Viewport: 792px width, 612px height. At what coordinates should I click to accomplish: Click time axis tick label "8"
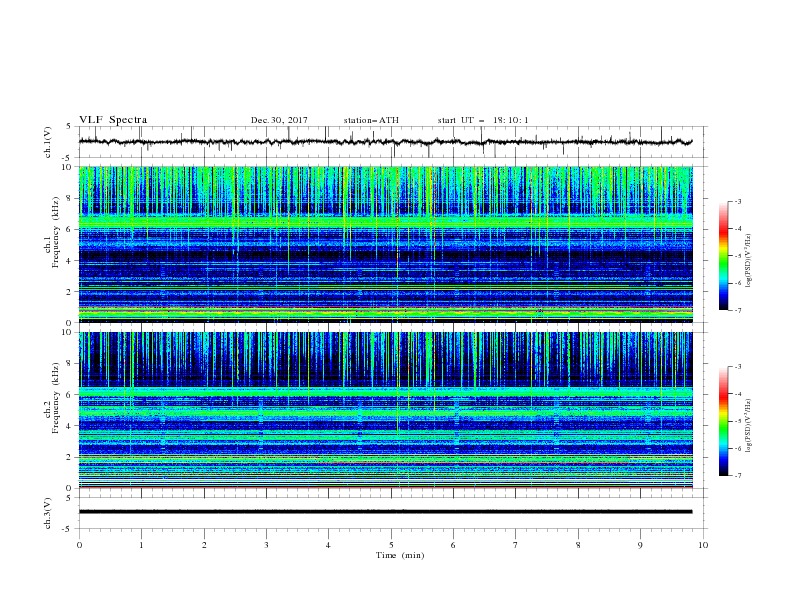coord(578,545)
